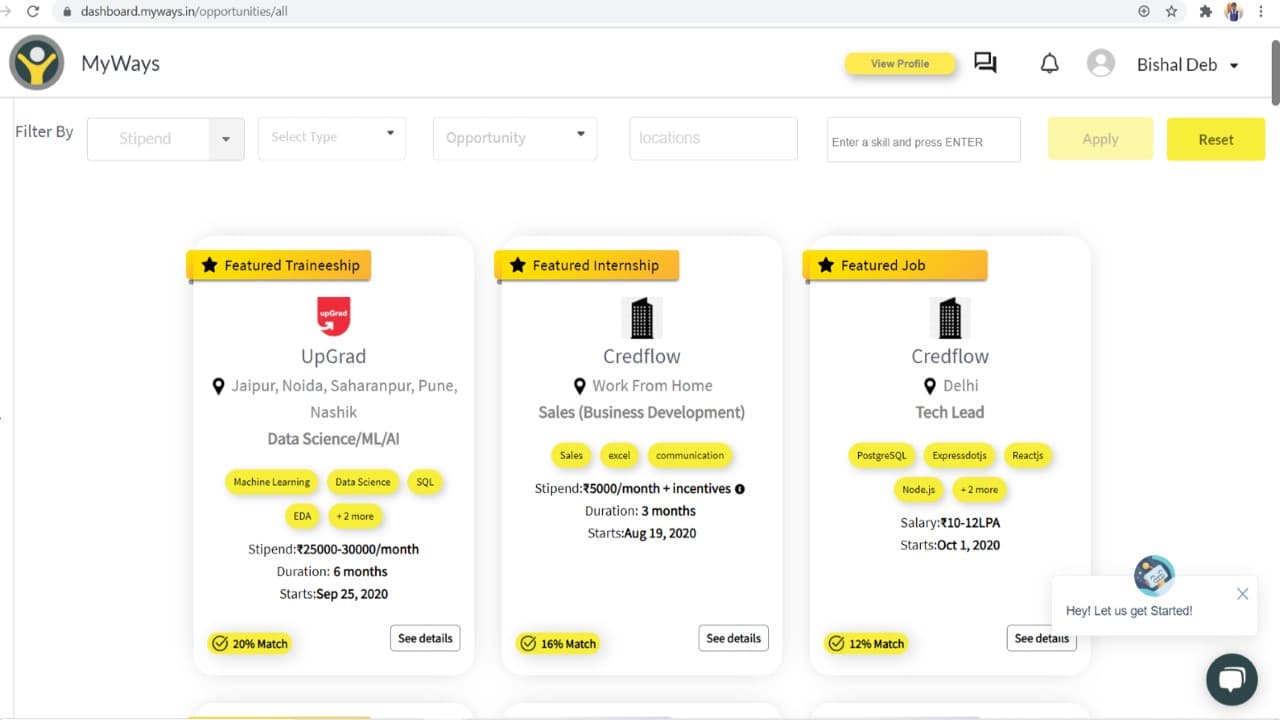Click the browser address bar URL
1280x720 pixels.
pyautogui.click(x=183, y=12)
